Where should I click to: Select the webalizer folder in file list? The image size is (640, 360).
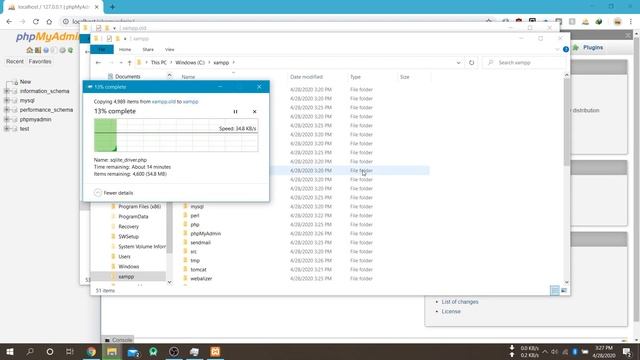[x=201, y=278]
